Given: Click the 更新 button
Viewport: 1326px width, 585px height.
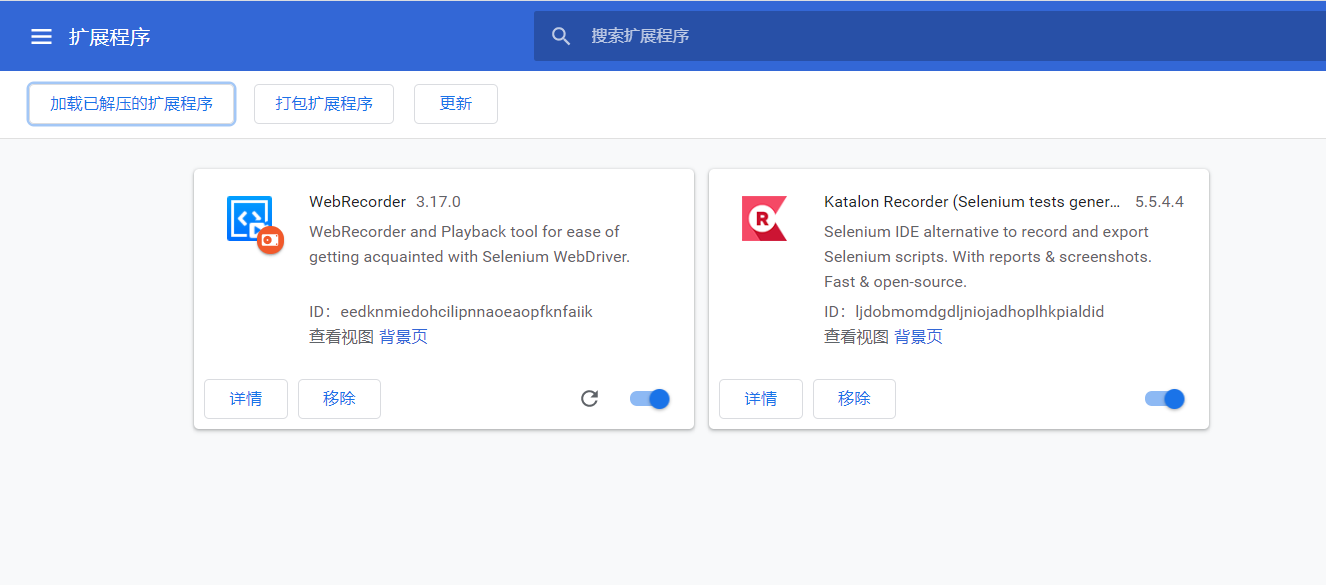Looking at the screenshot, I should (456, 104).
